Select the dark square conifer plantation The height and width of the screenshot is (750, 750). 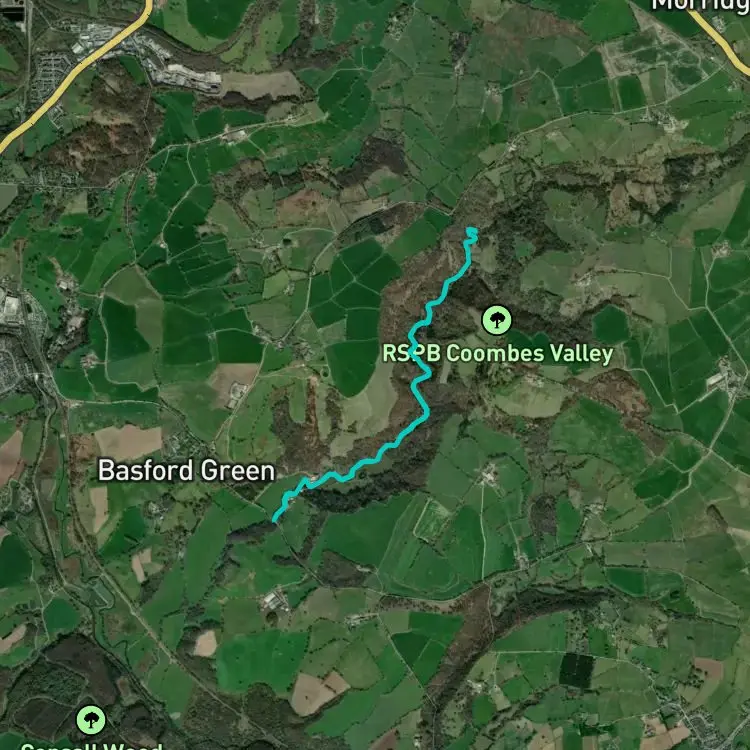577,670
